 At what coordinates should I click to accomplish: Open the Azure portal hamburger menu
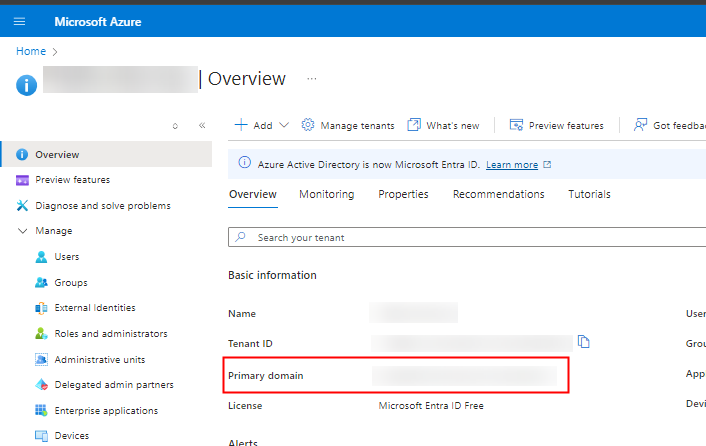coord(20,21)
